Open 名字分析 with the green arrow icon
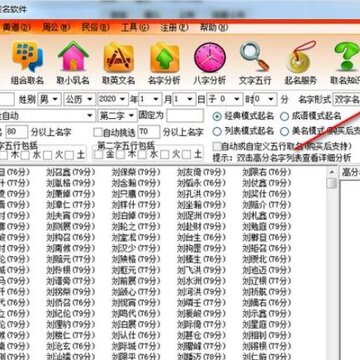360x360 pixels. (x=164, y=63)
